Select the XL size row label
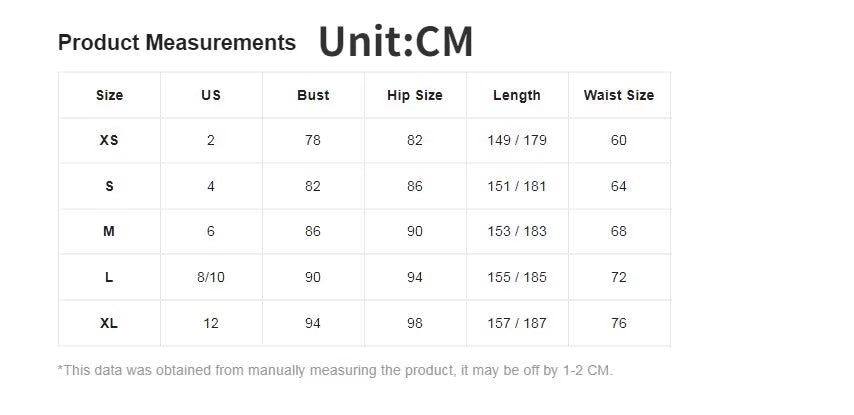The height and width of the screenshot is (415, 854). click(x=109, y=323)
